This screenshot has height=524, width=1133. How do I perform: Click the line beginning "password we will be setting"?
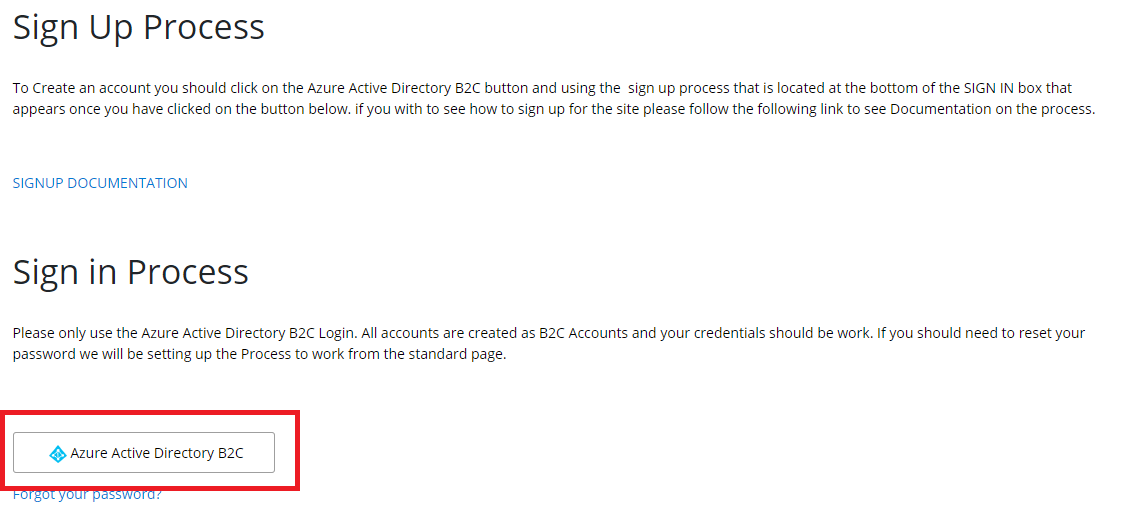coord(259,354)
